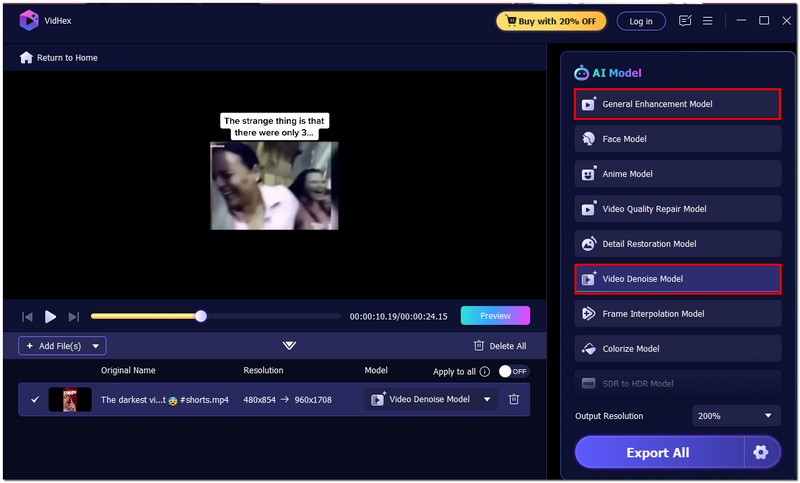Skip to next frame button

[73, 317]
